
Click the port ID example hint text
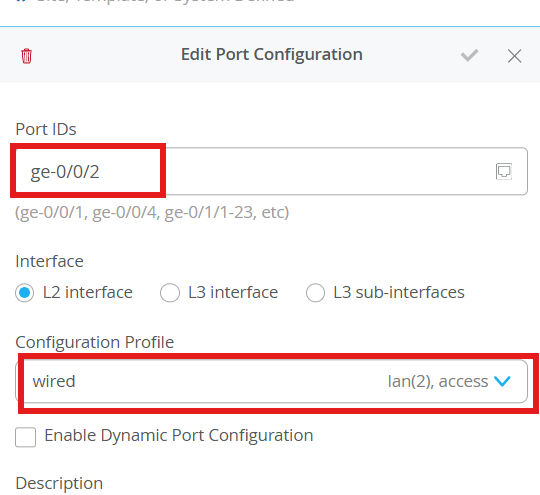152,213
